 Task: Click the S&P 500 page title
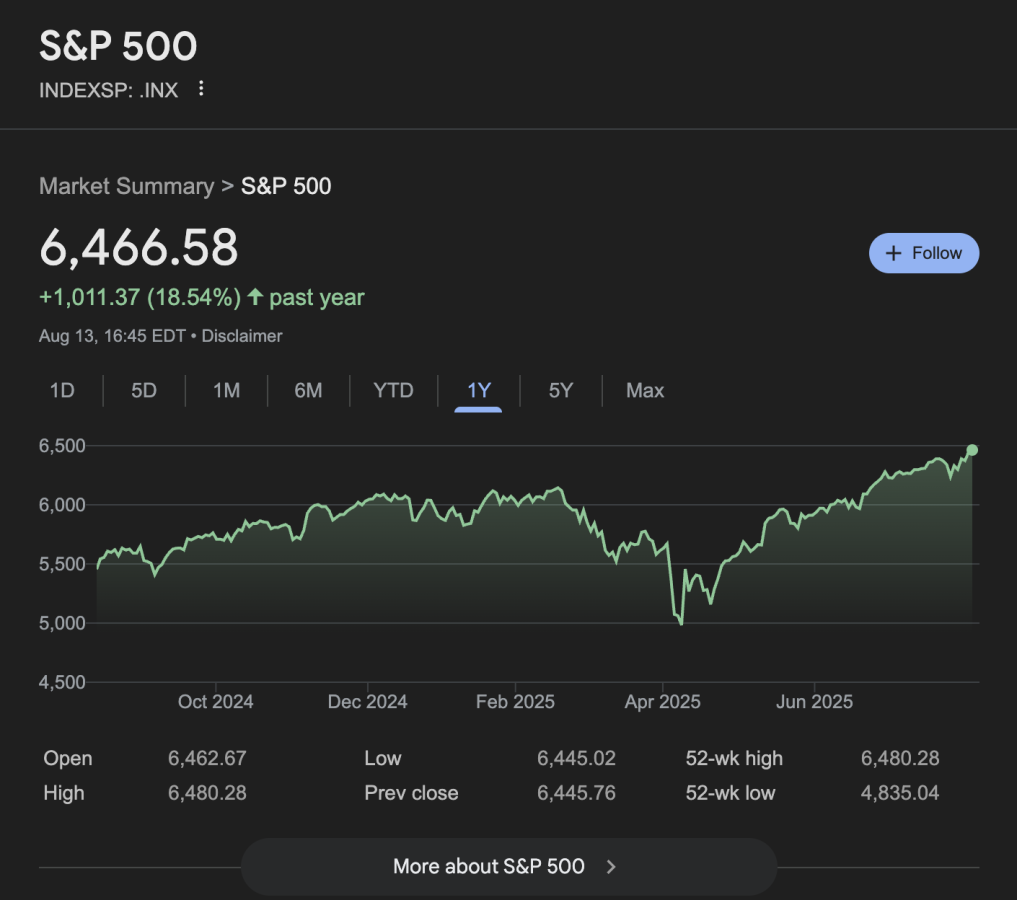118,46
